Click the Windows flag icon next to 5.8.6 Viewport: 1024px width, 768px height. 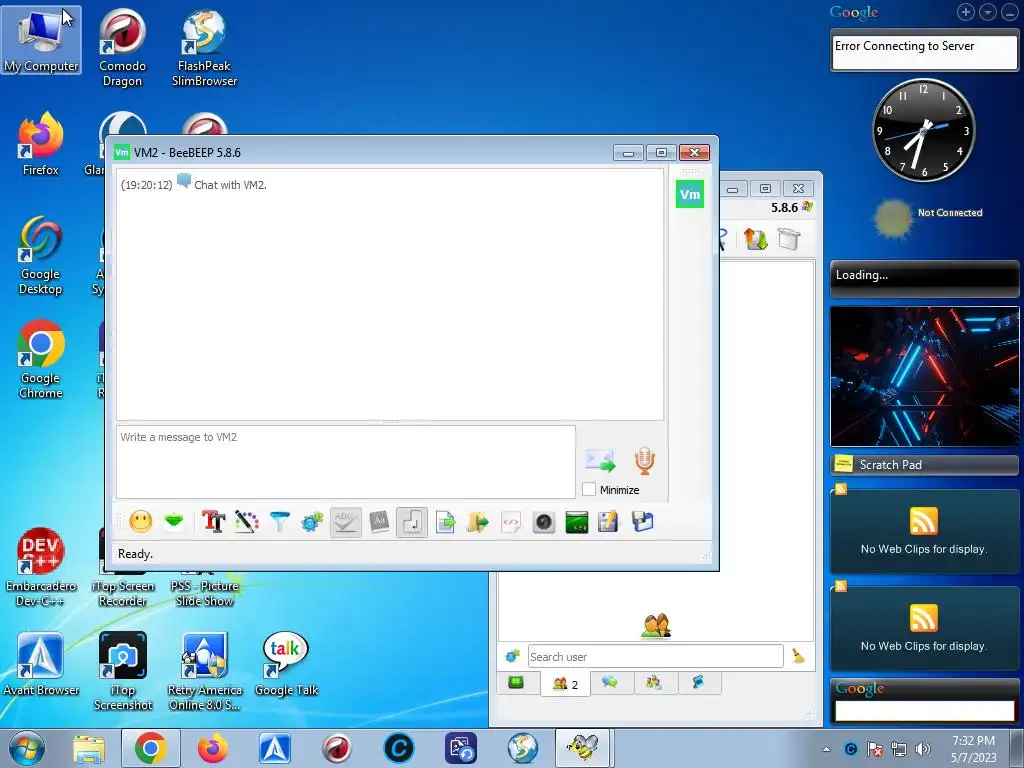pos(808,207)
